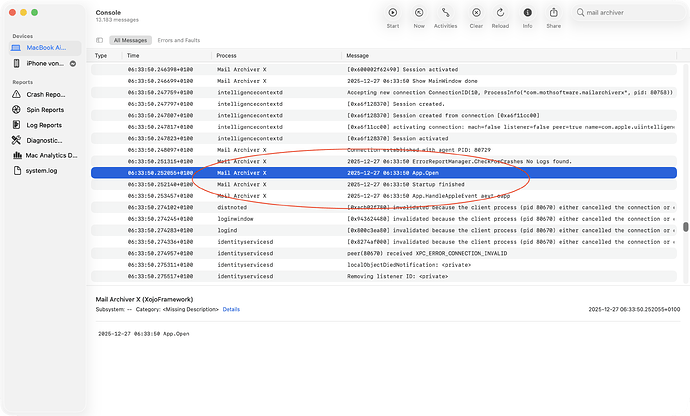Clear the console messages
690x416 pixels.
[x=476, y=13]
